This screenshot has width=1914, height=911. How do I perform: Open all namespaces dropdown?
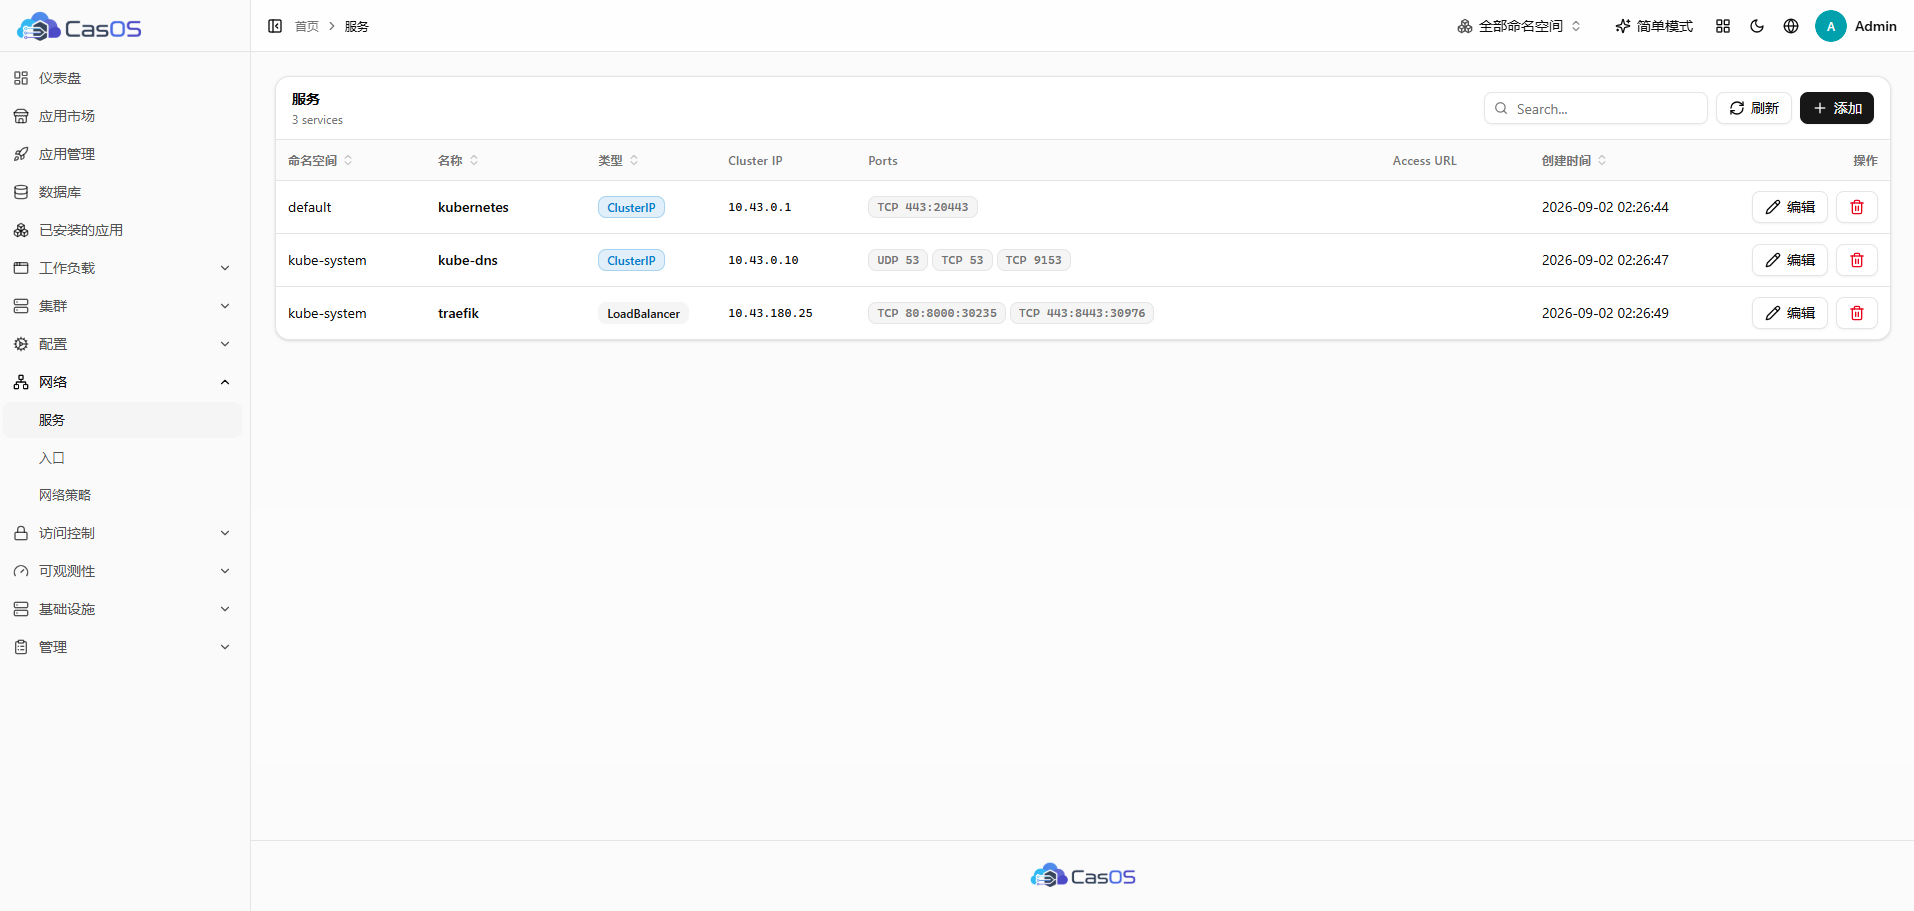[1520, 26]
